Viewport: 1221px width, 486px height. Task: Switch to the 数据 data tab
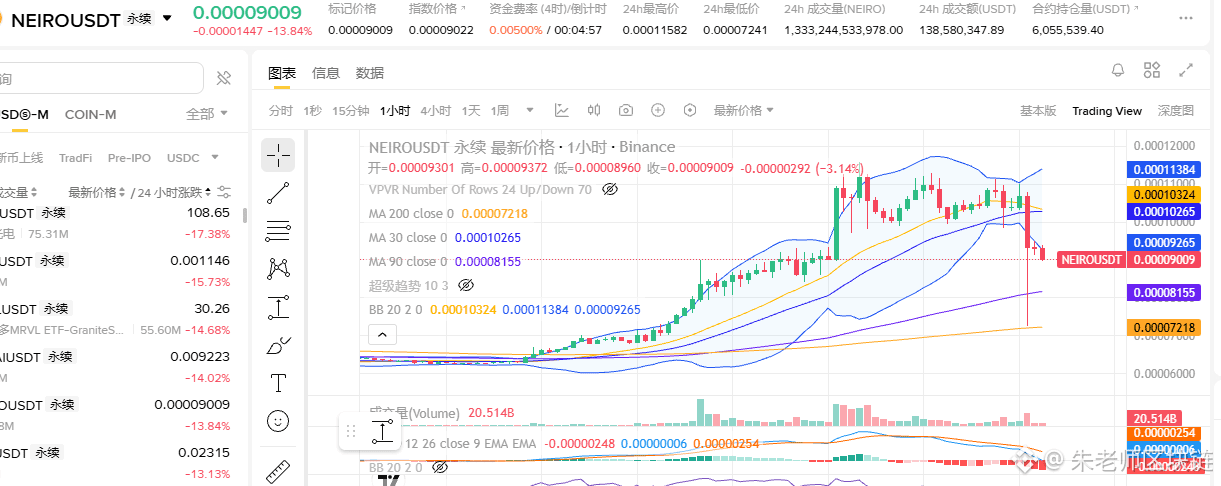pos(370,73)
